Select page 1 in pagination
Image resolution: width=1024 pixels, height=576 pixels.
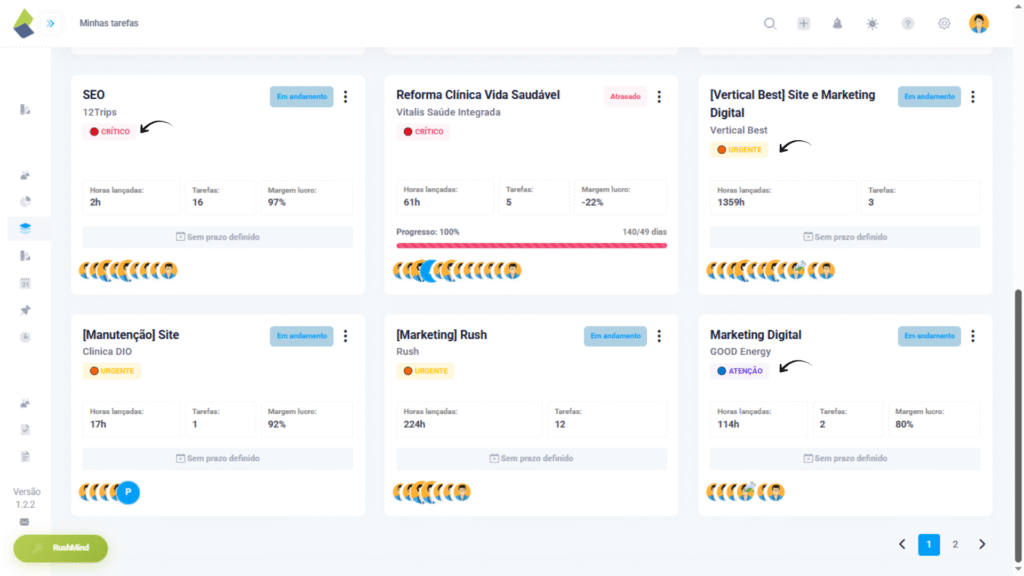pos(929,544)
